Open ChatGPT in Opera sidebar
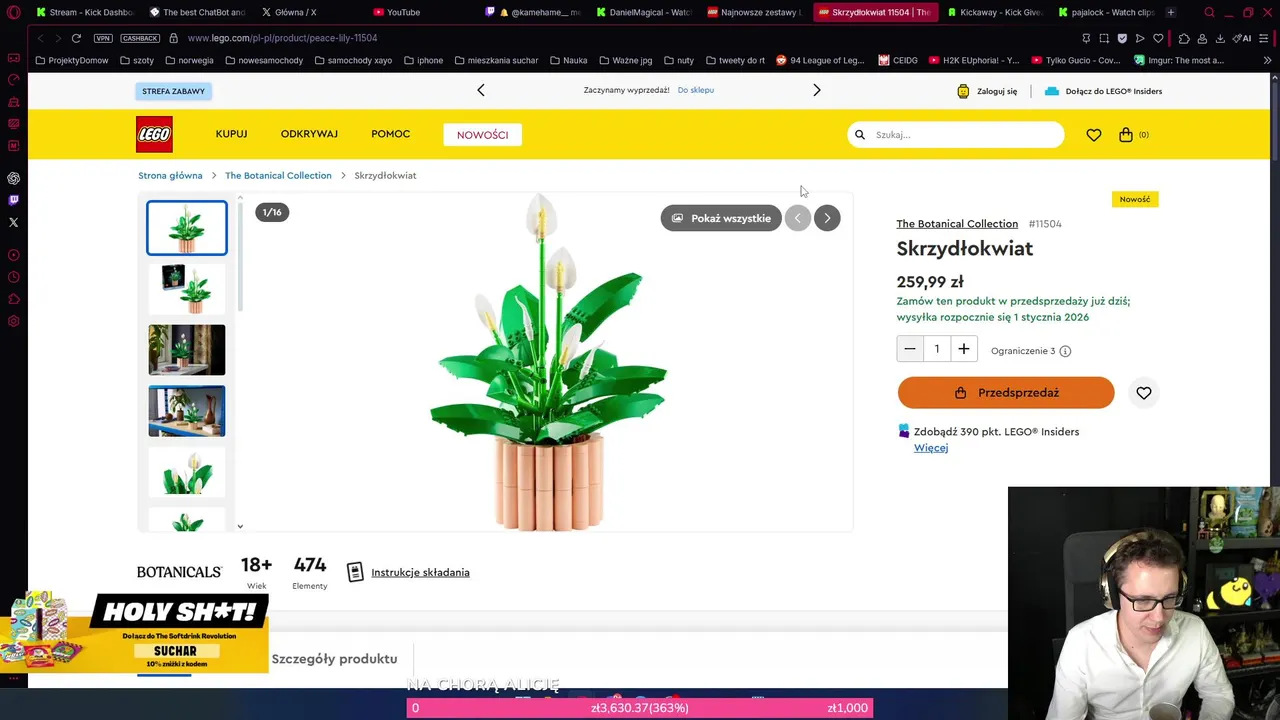Viewport: 1280px width, 720px height. pyautogui.click(x=13, y=178)
